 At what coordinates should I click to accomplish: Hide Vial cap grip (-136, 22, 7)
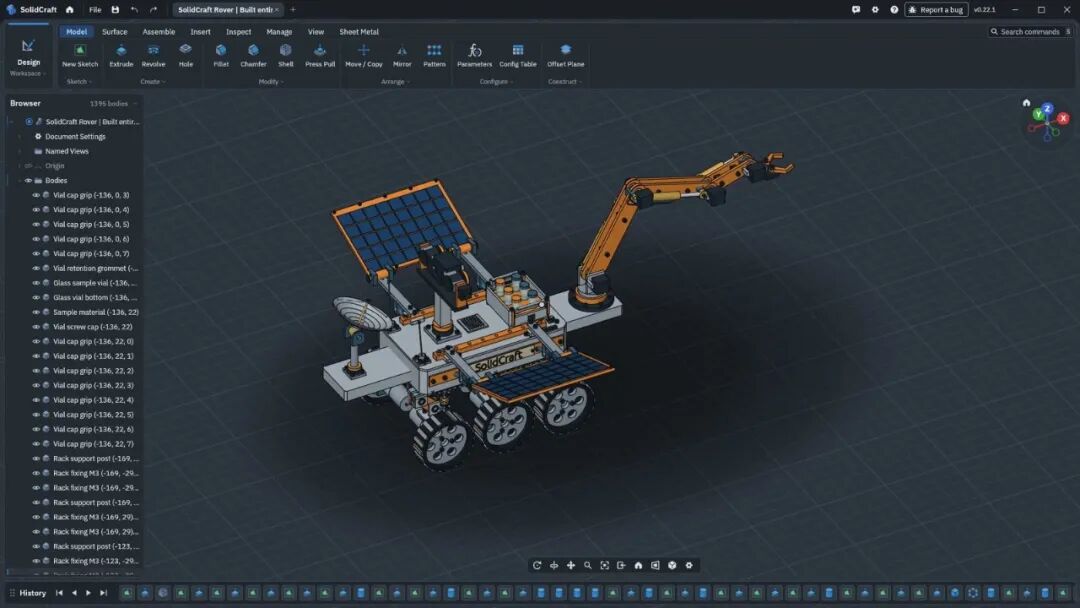[36, 444]
